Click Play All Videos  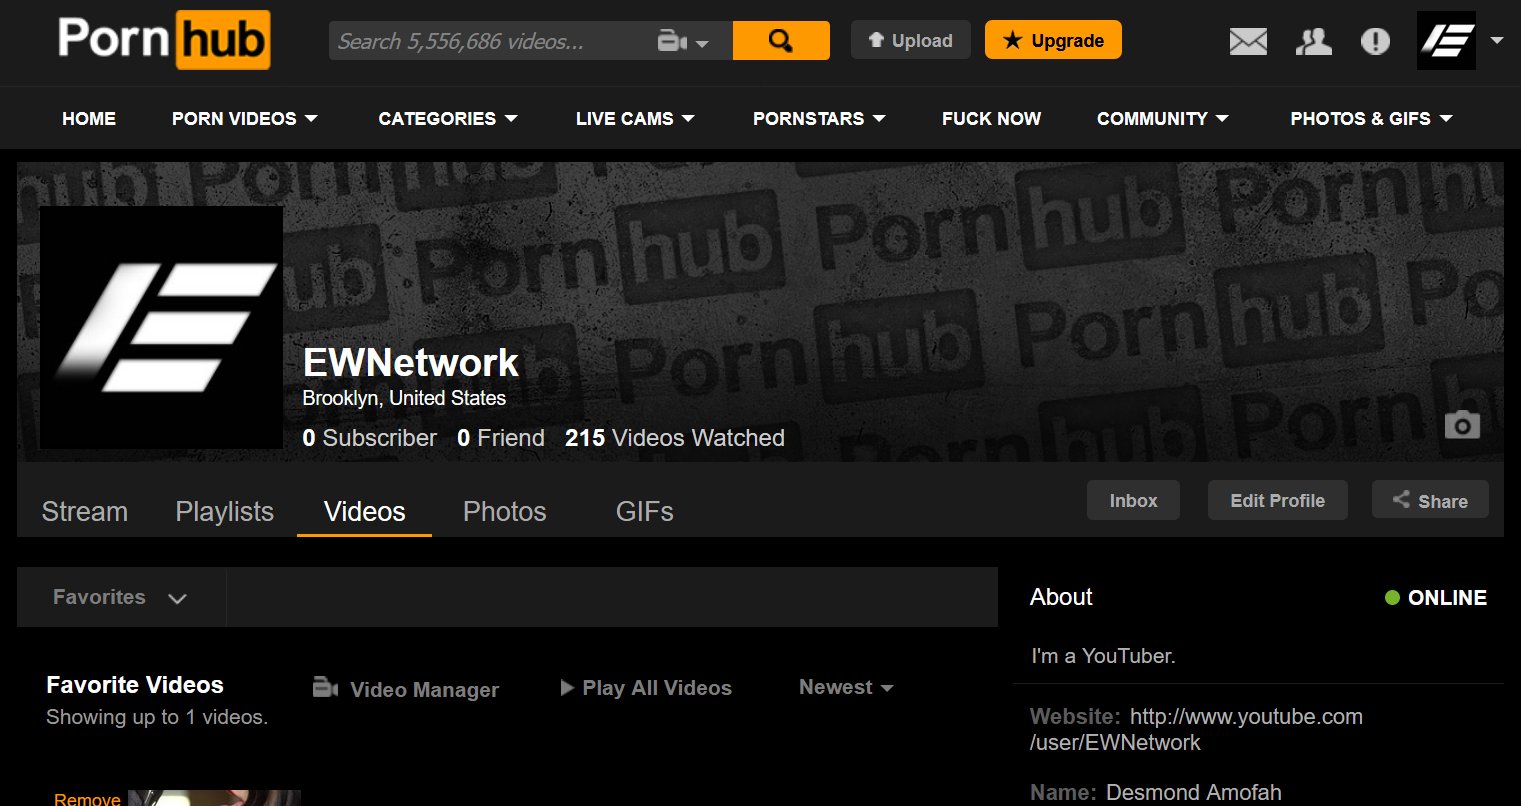pos(646,688)
